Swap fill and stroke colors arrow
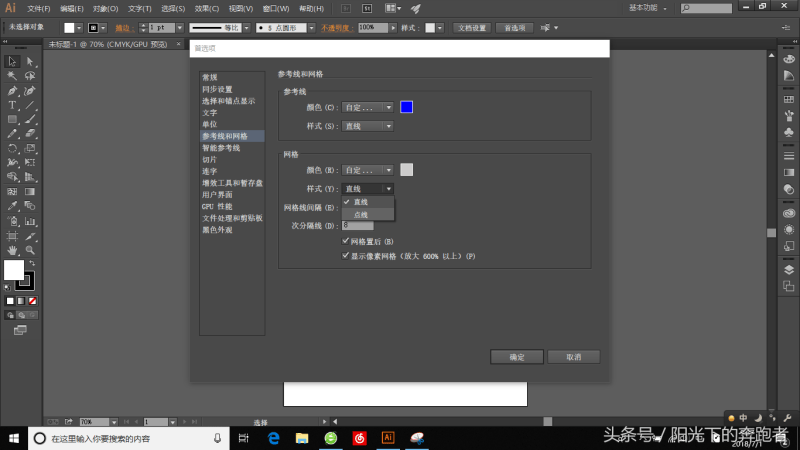Image resolution: width=800 pixels, height=450 pixels. tap(32, 263)
